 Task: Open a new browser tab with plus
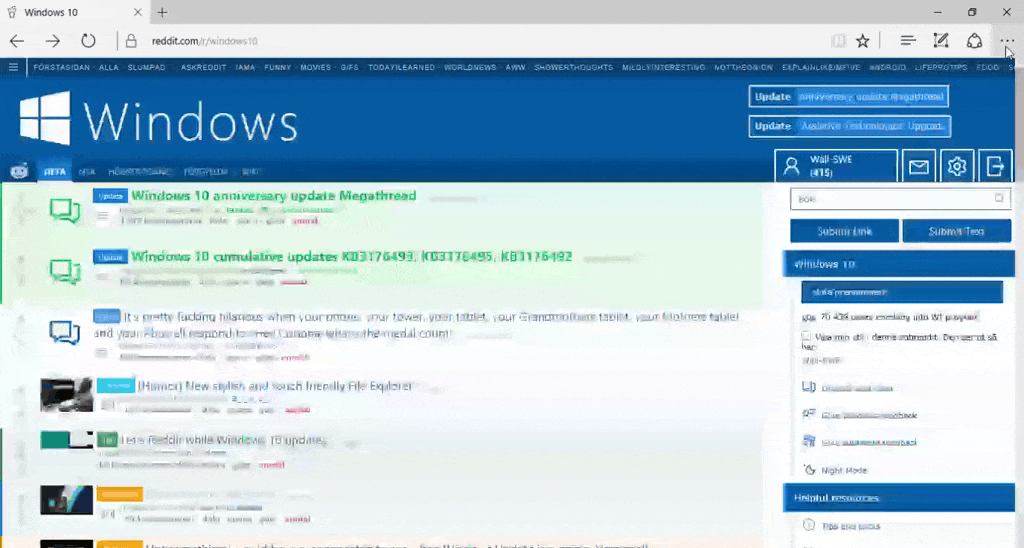click(x=162, y=12)
